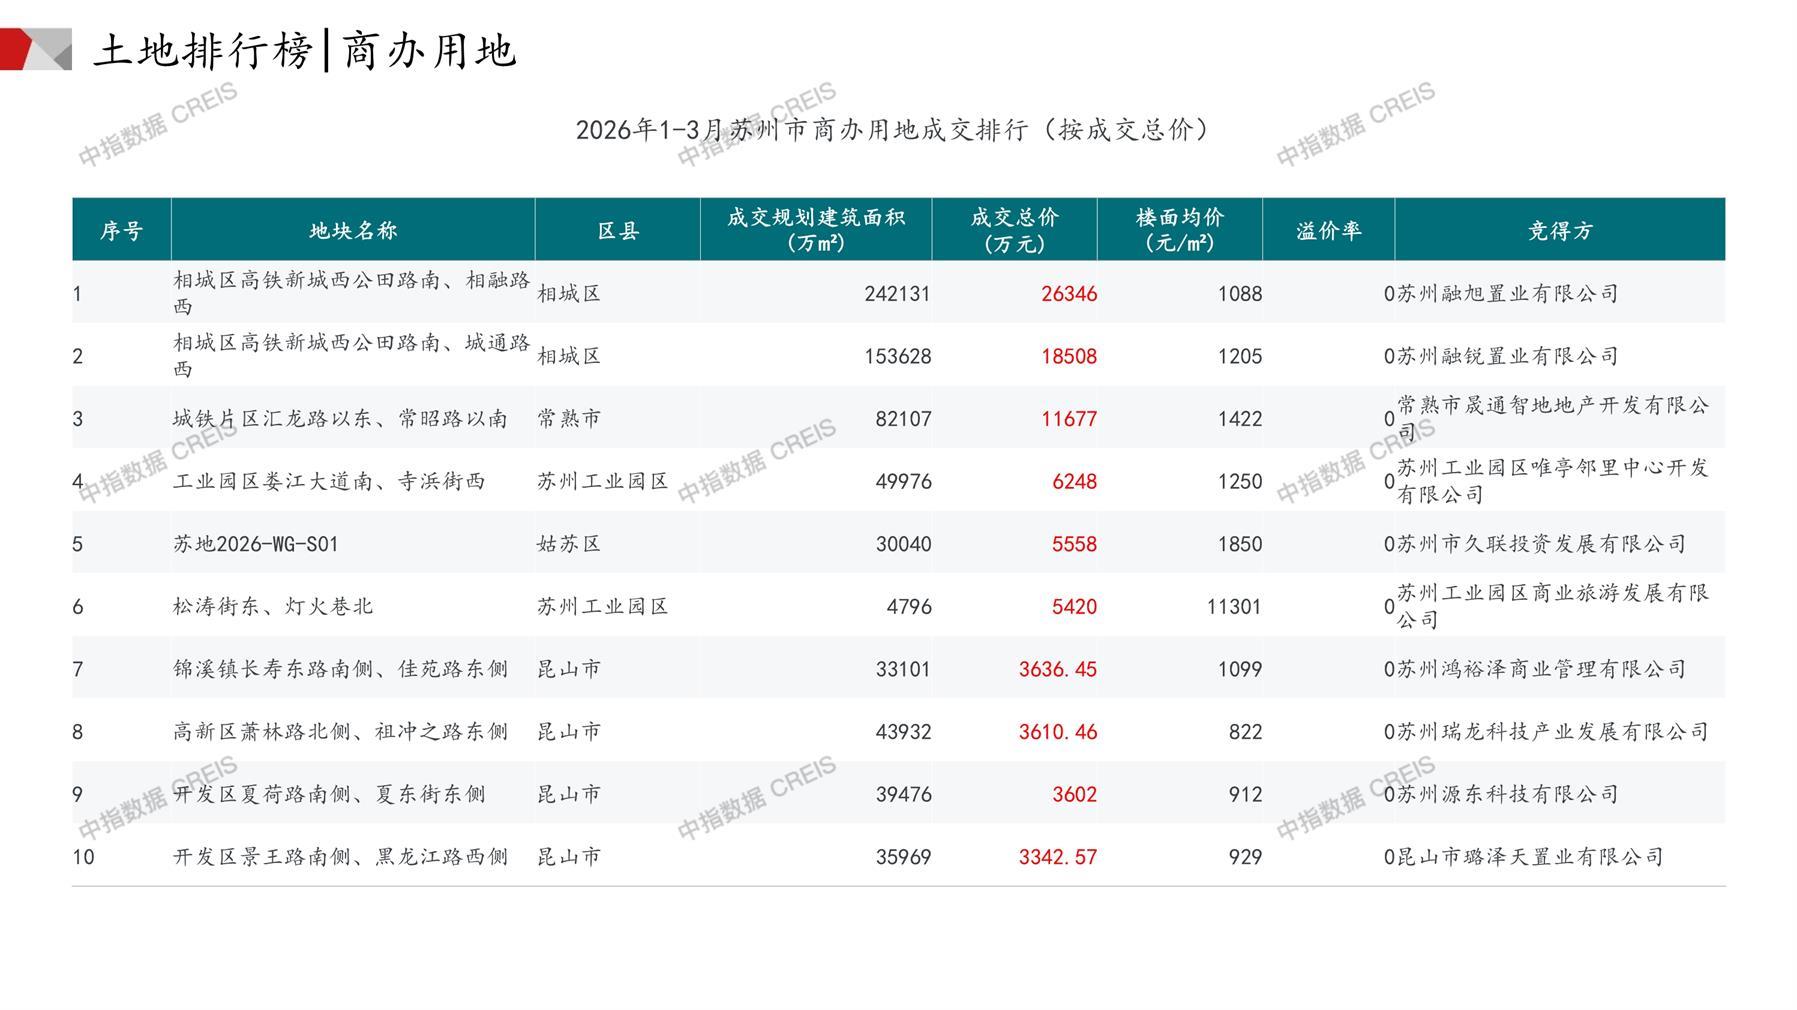Screen dimensions: 1797x1010
Task: Select parcel name 松涛街东、灯火巷北
Action: click(273, 607)
